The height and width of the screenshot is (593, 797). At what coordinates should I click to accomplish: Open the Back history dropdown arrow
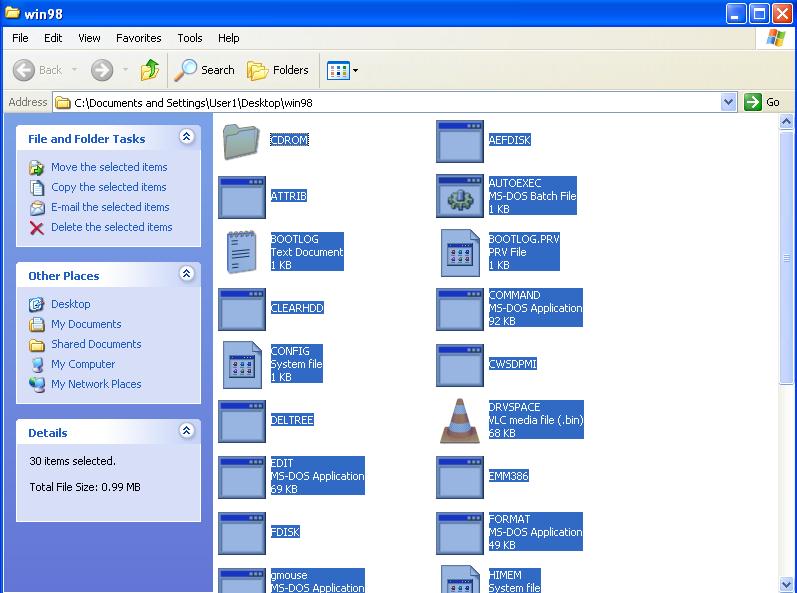[x=75, y=70]
